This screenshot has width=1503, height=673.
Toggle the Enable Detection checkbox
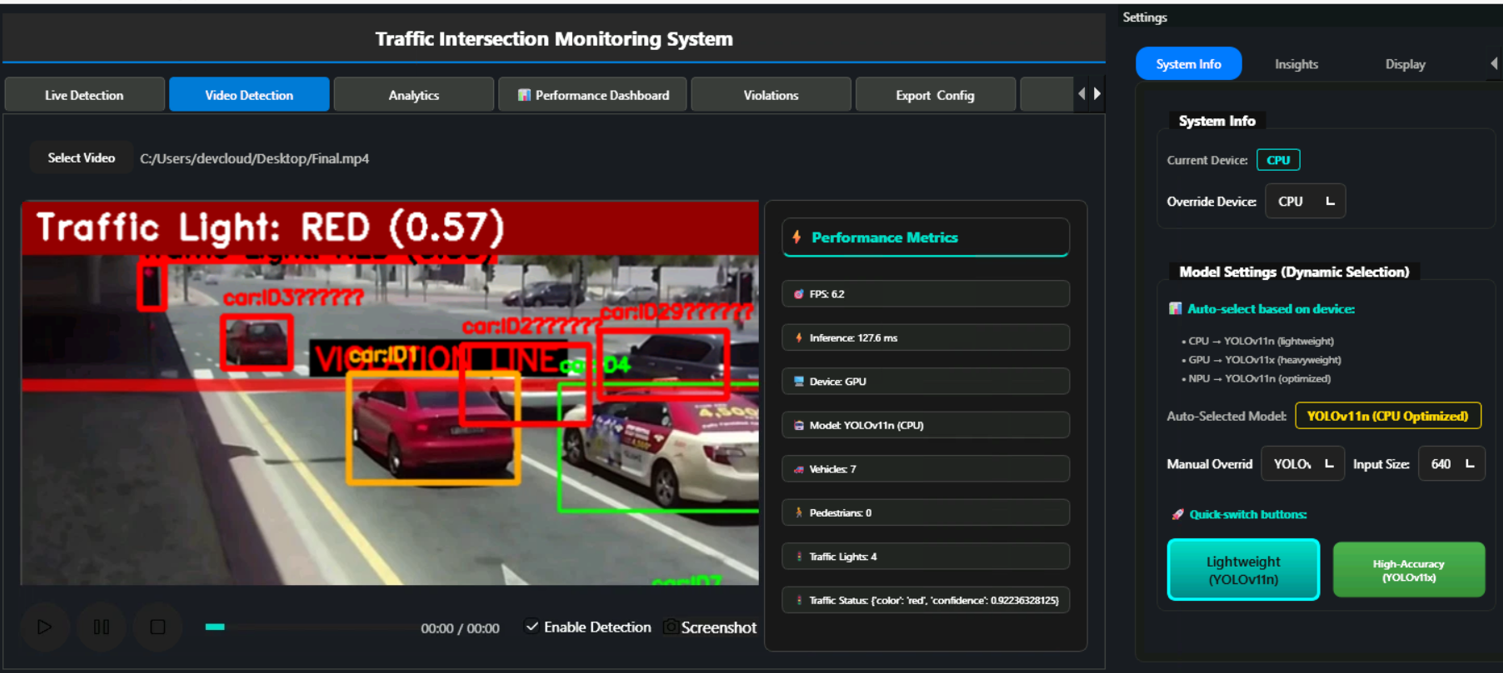(532, 627)
